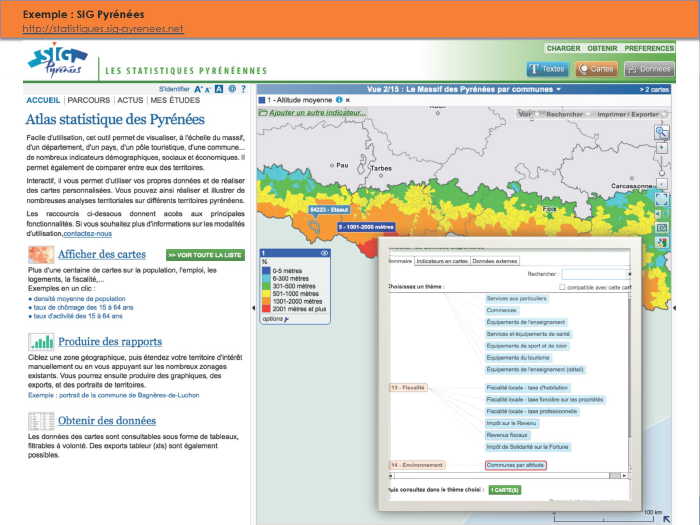This screenshot has height=525, width=700.
Task: Open the Obtenir des données heading link
Action: [107, 421]
